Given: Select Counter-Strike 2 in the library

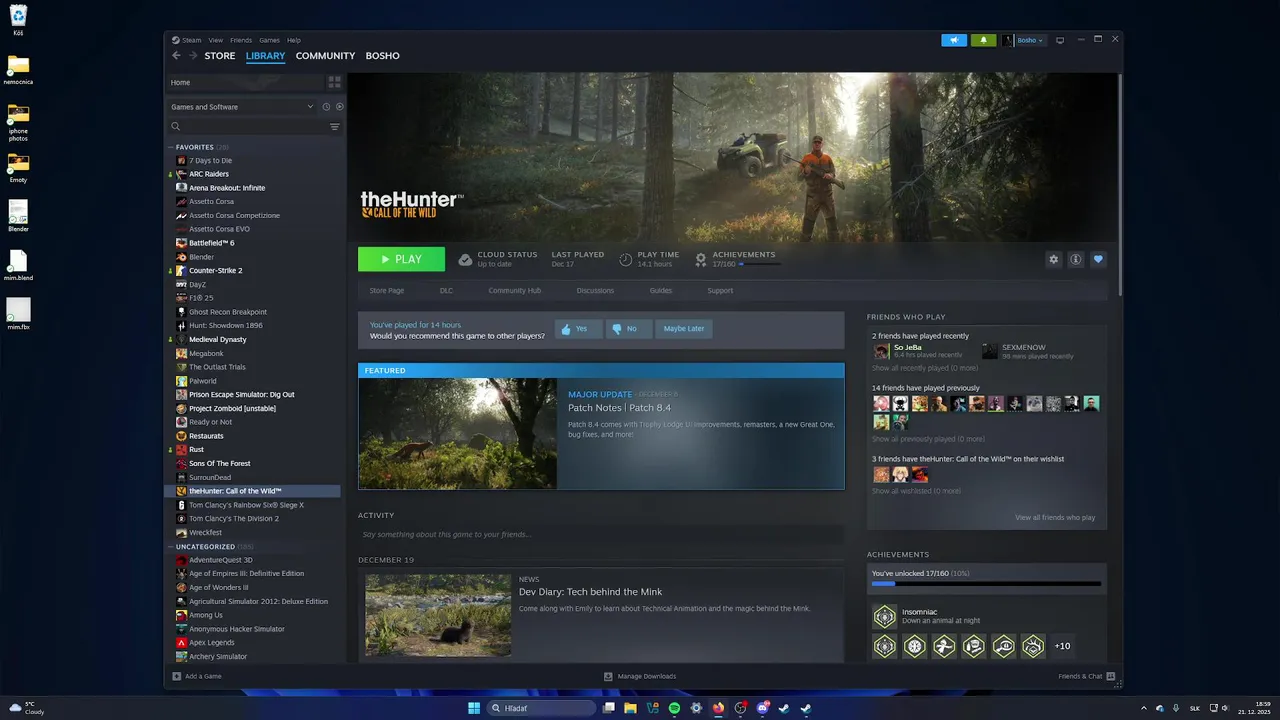Looking at the screenshot, I should (215, 270).
